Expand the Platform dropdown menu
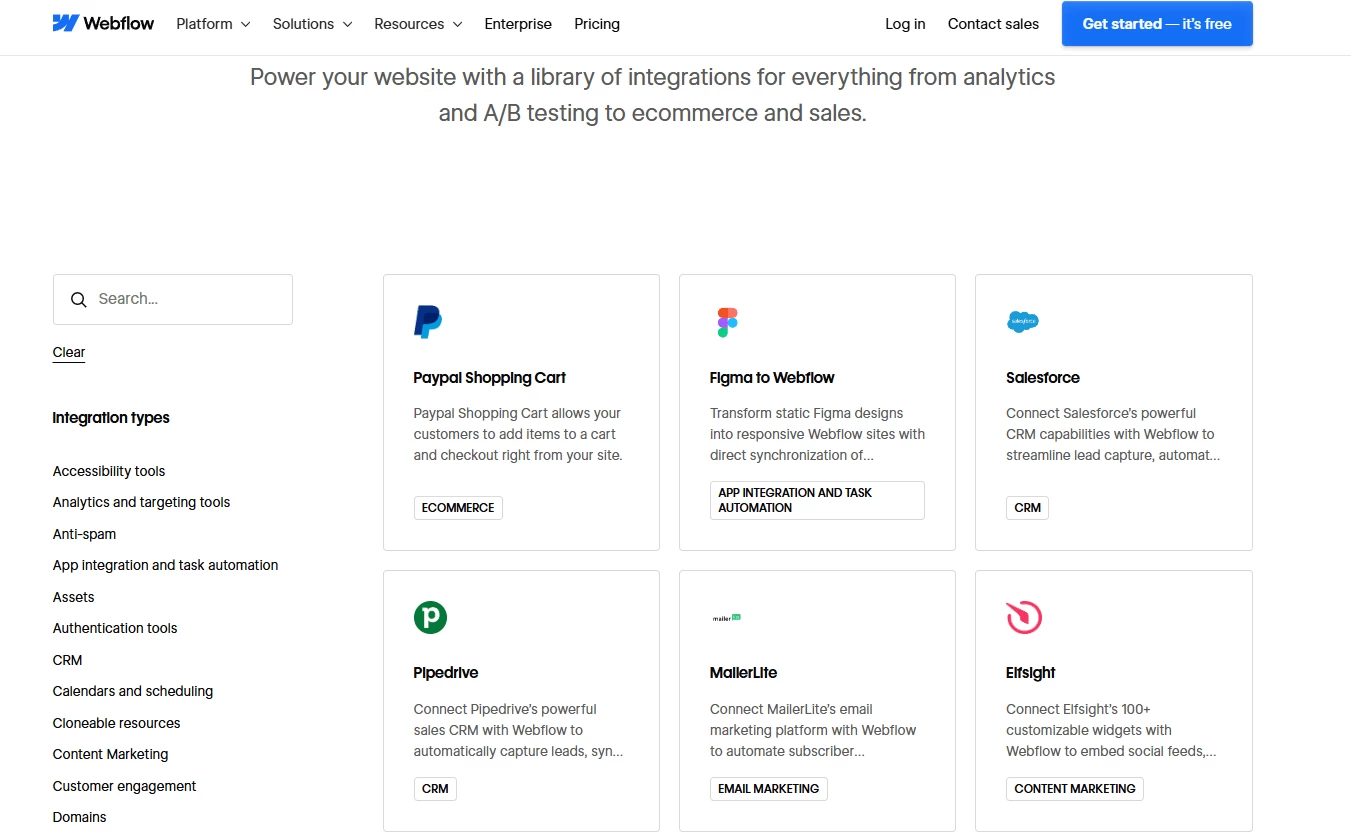1351x839 pixels. pos(213,24)
